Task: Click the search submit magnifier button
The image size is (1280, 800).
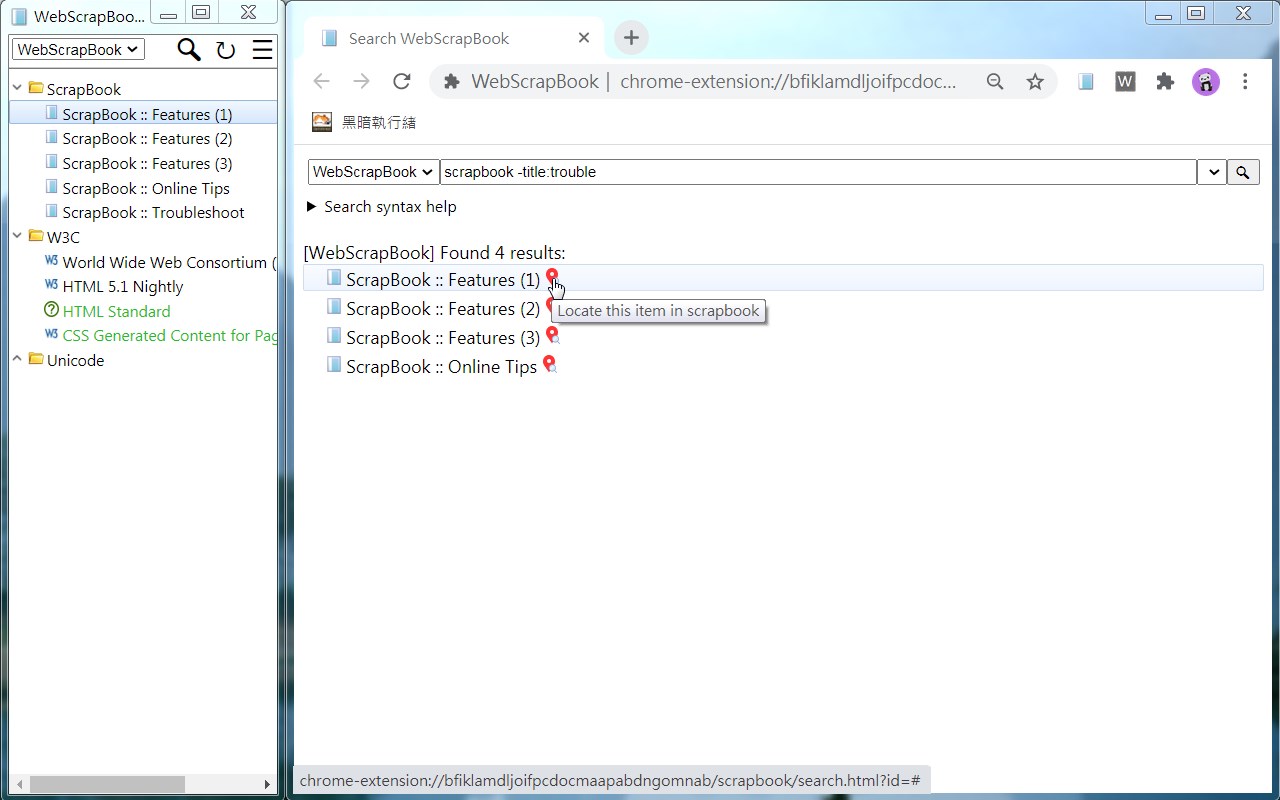Action: click(x=1243, y=172)
